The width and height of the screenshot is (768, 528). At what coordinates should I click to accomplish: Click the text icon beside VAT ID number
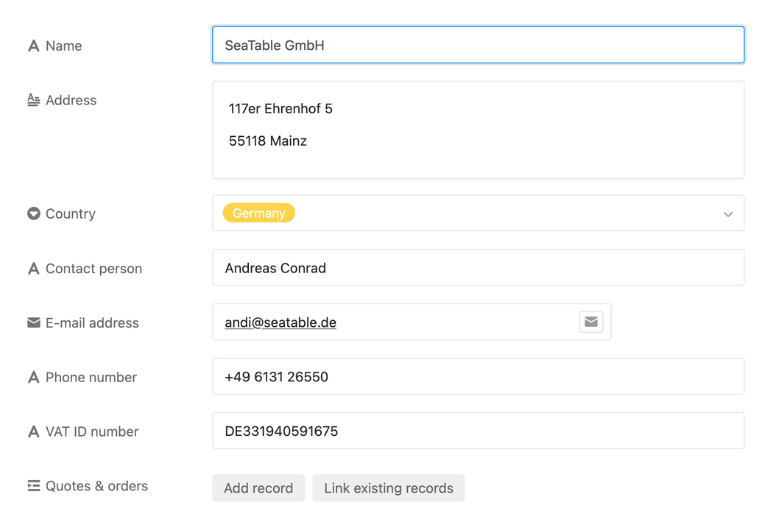tap(33, 432)
